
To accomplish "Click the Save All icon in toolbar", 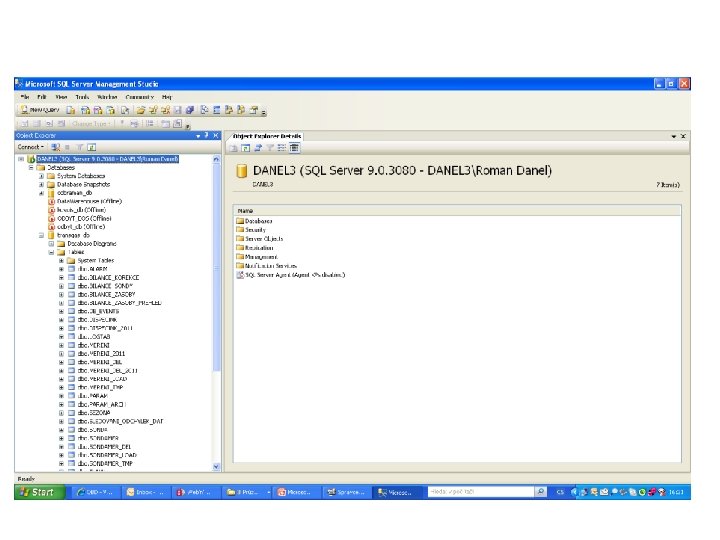I will 190,110.
